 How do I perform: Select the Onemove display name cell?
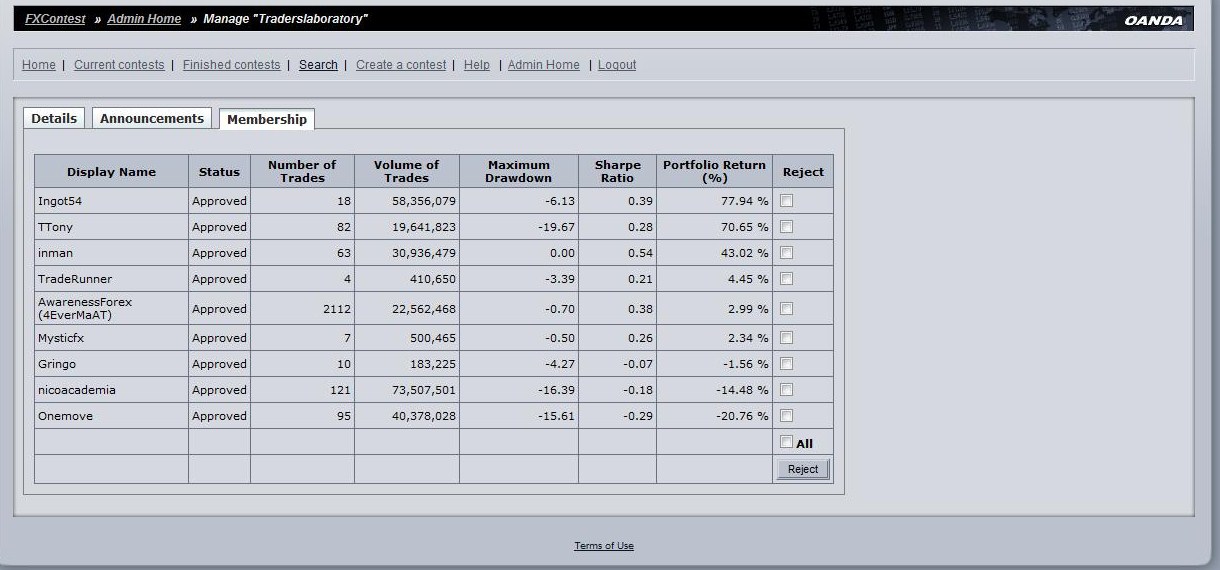point(111,416)
